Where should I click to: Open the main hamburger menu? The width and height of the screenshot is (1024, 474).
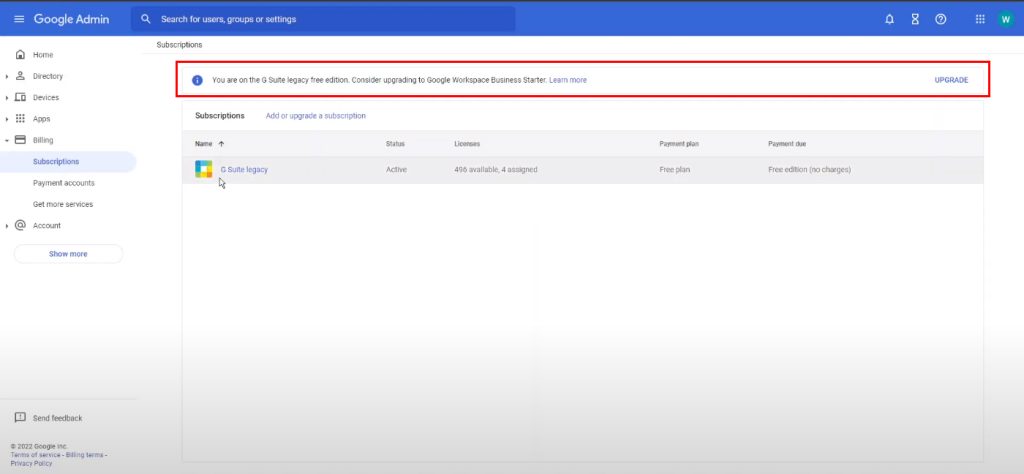[19, 19]
